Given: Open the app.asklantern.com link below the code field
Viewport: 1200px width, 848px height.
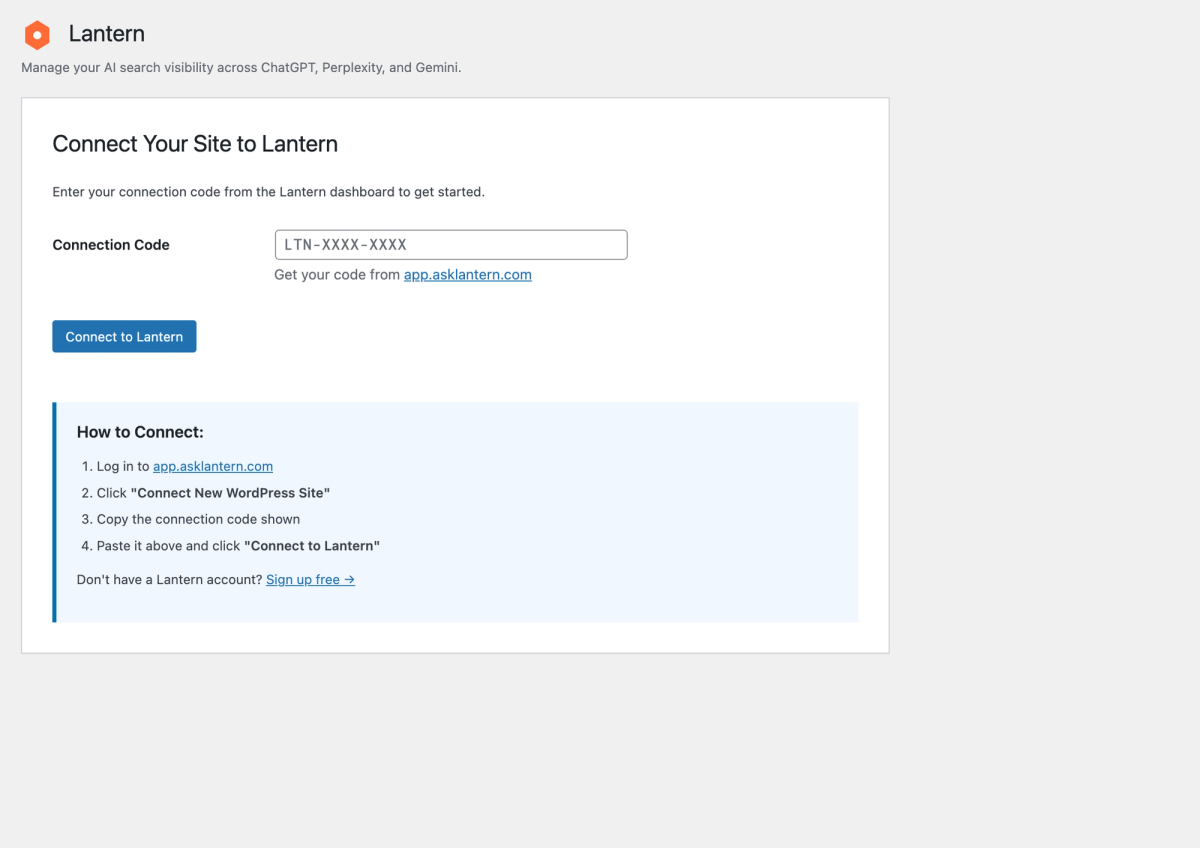Looking at the screenshot, I should click(x=467, y=274).
